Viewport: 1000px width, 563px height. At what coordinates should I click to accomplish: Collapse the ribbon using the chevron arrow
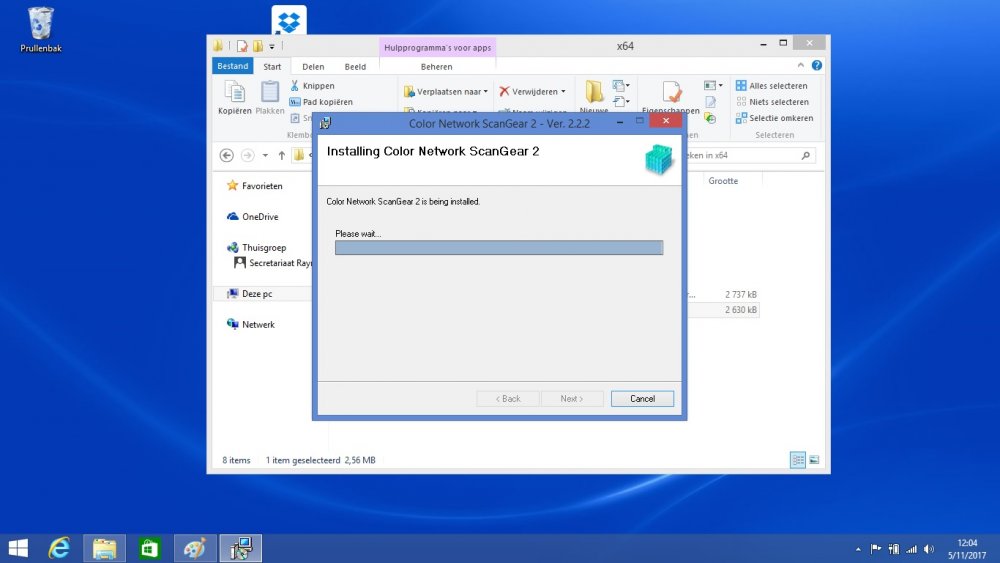(803, 66)
